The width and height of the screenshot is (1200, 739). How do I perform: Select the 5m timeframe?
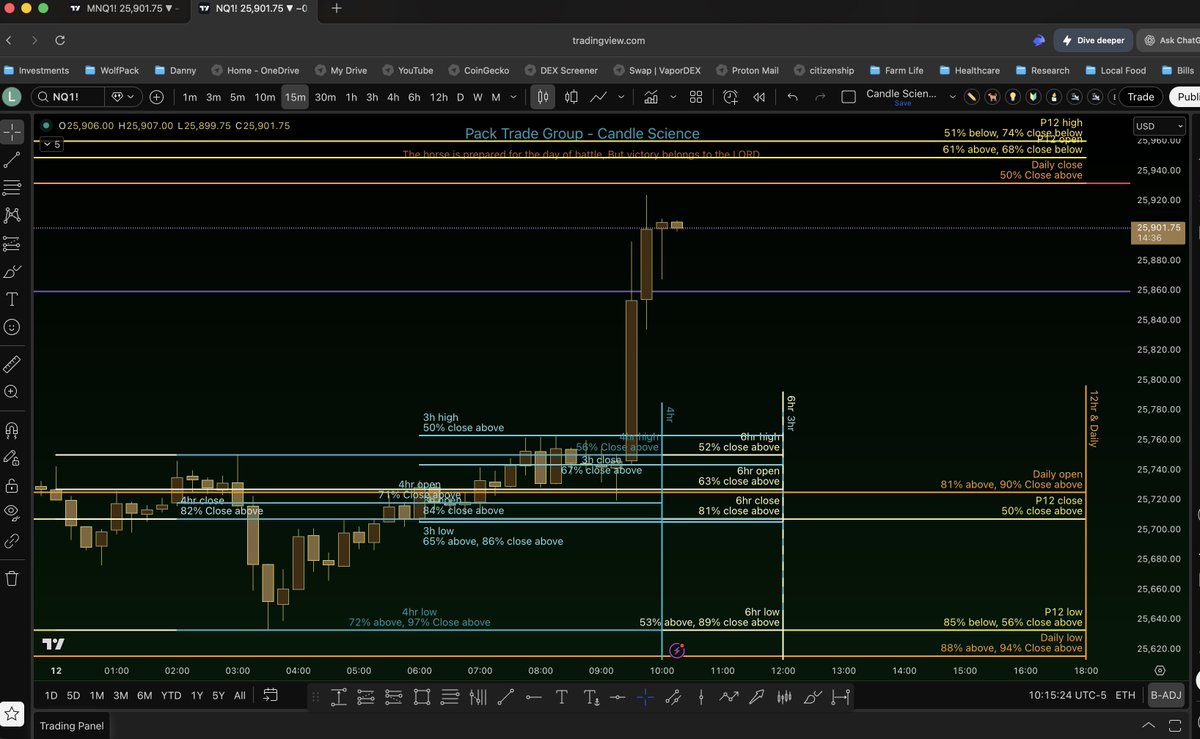237,97
